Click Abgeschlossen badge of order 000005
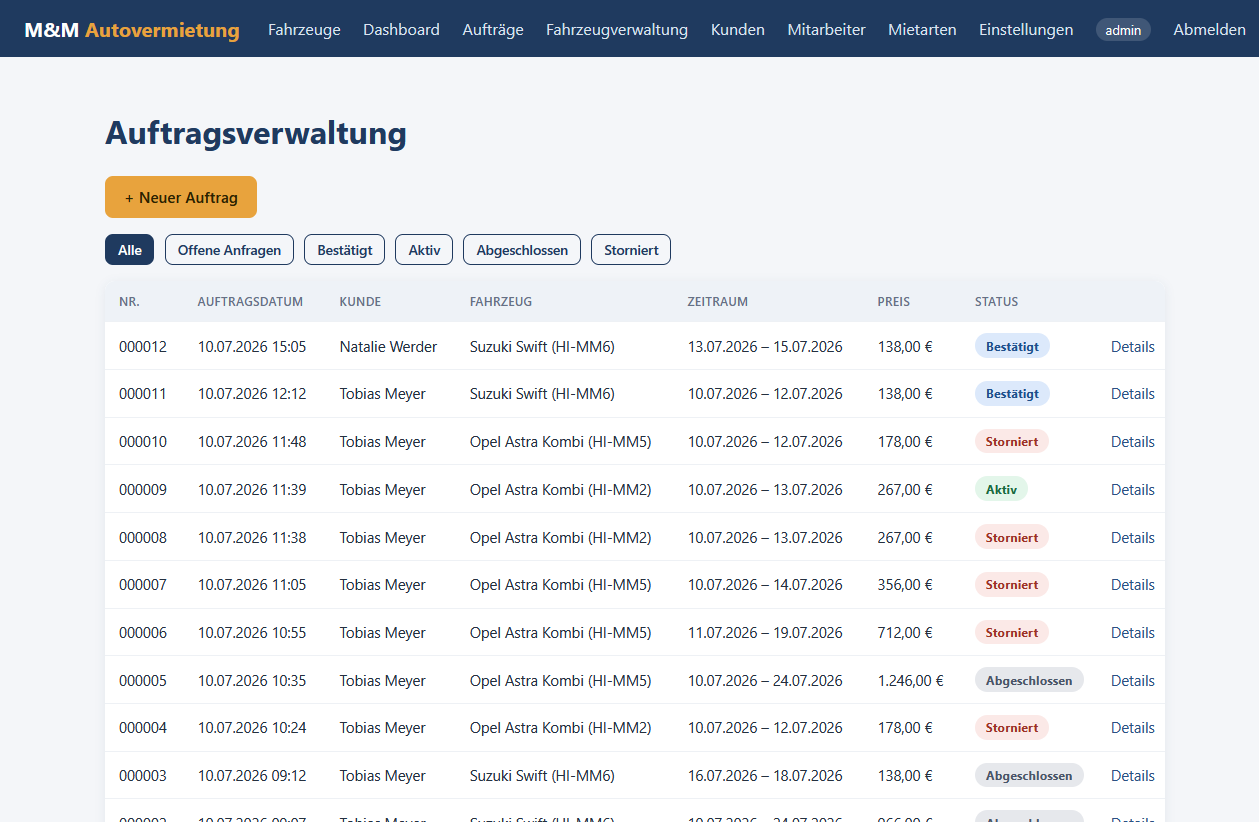Viewport: 1259px width, 822px height. [1029, 681]
